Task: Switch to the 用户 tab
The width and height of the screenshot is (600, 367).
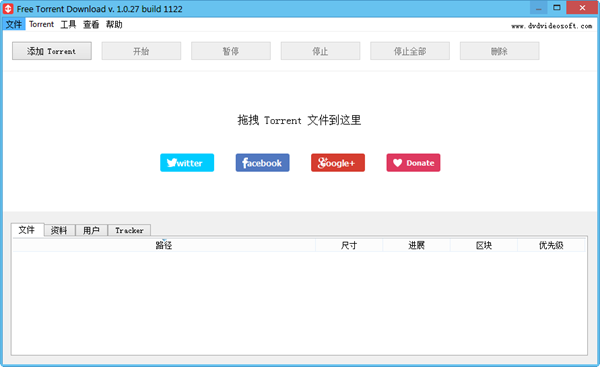Action: point(91,230)
